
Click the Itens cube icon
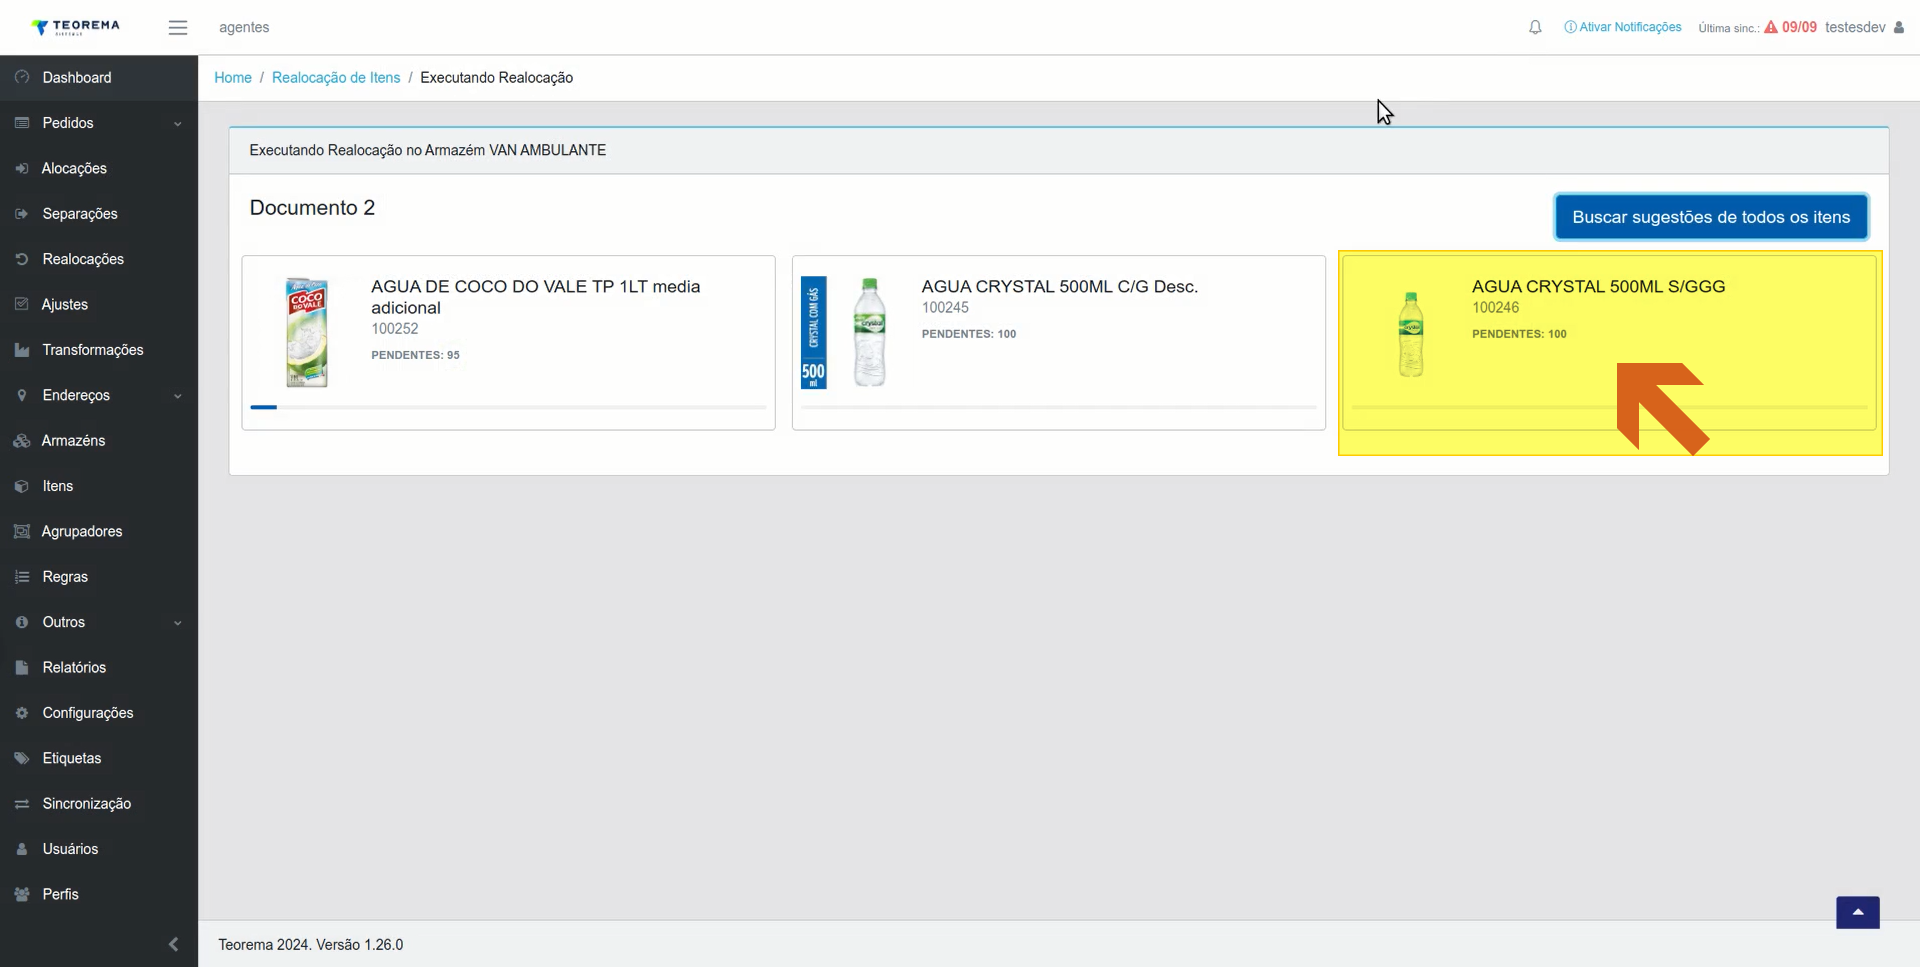[22, 486]
